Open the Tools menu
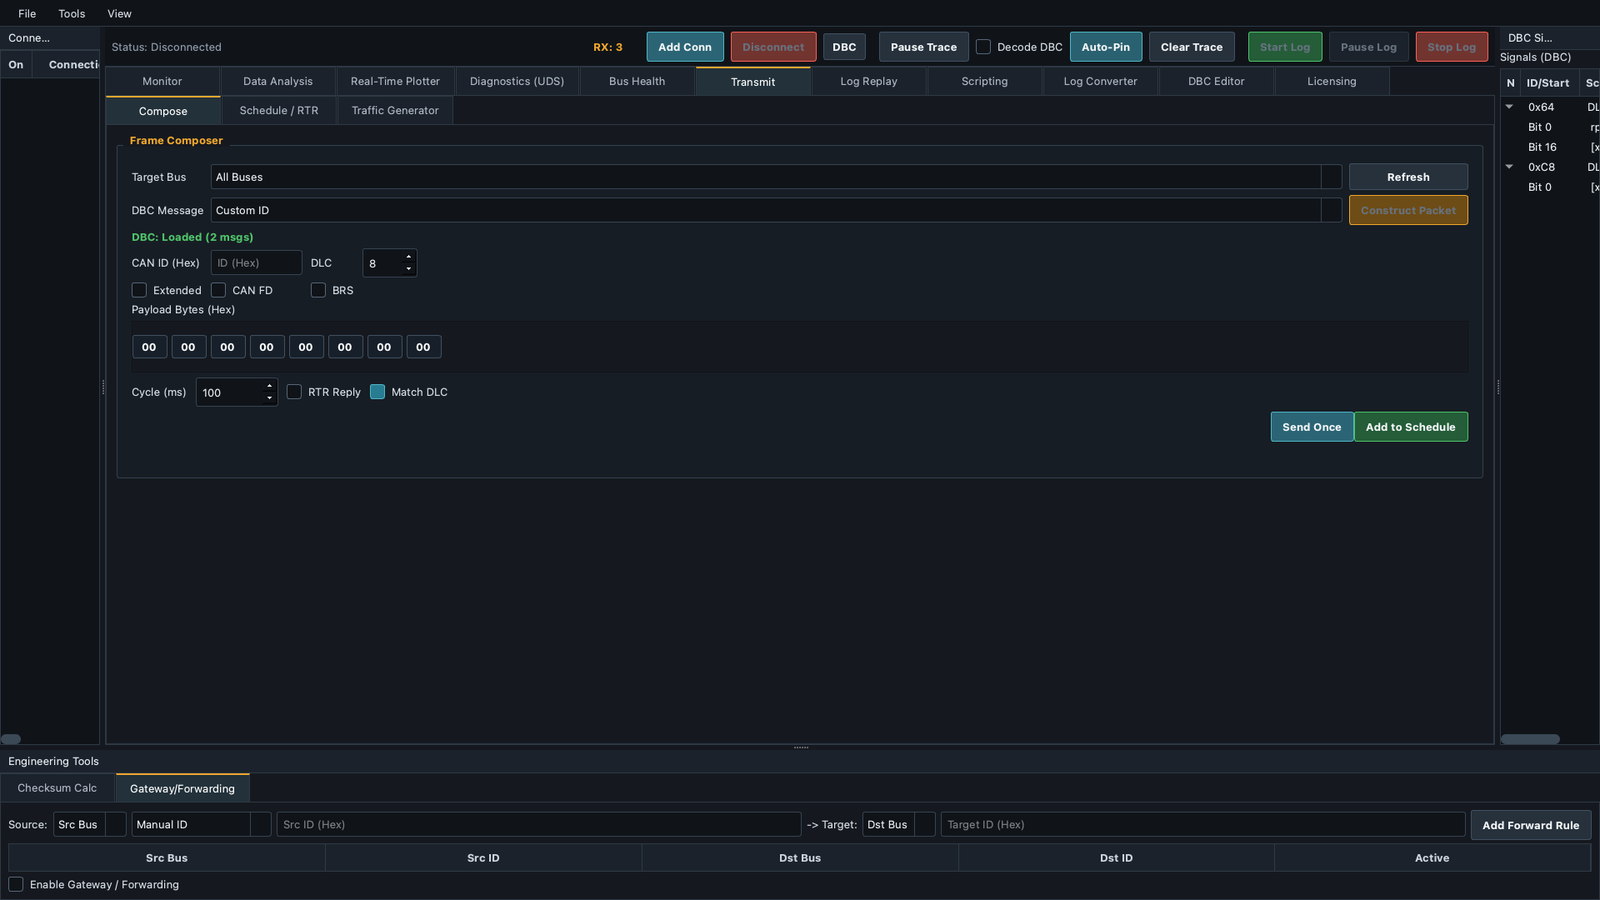 point(72,14)
